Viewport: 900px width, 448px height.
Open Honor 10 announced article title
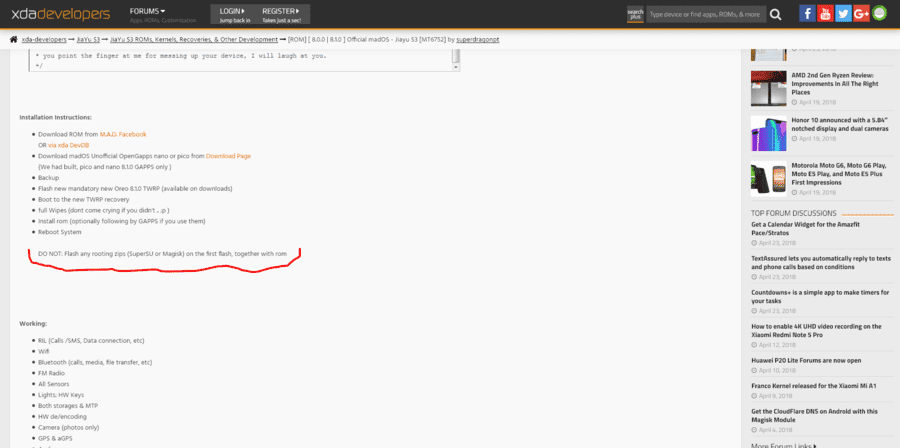(x=839, y=124)
